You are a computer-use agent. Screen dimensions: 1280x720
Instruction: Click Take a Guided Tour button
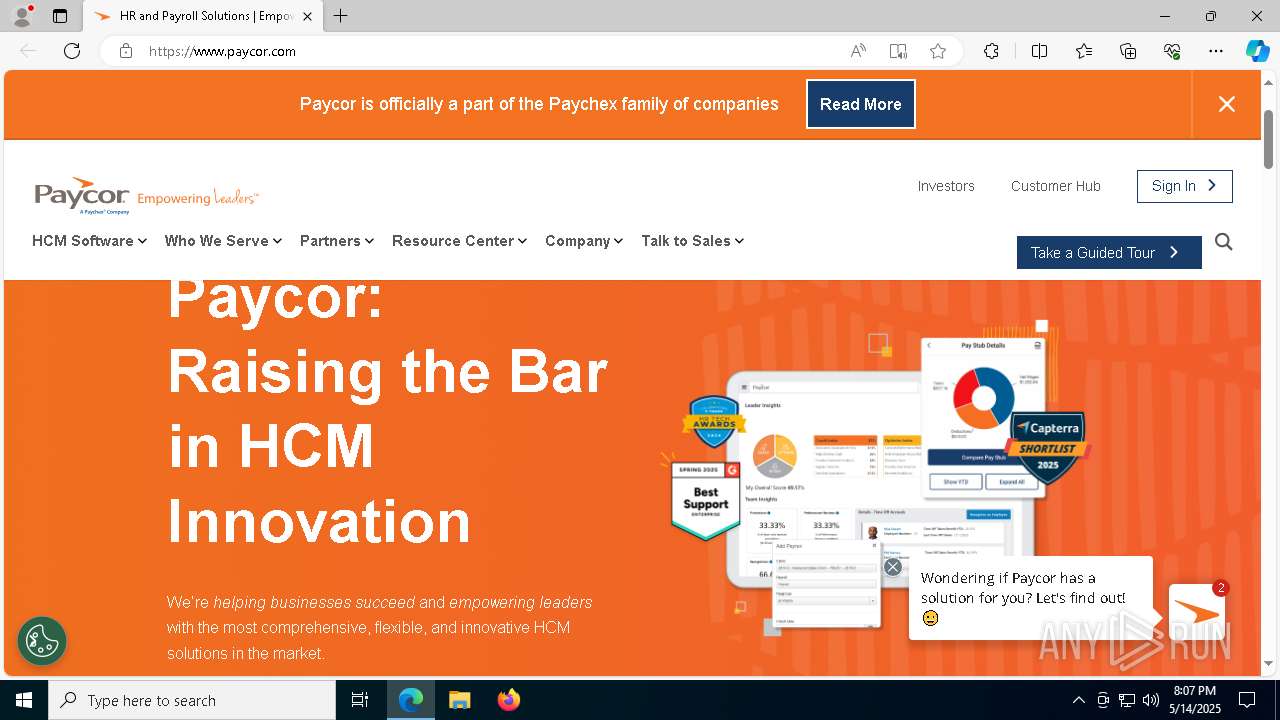click(1109, 253)
